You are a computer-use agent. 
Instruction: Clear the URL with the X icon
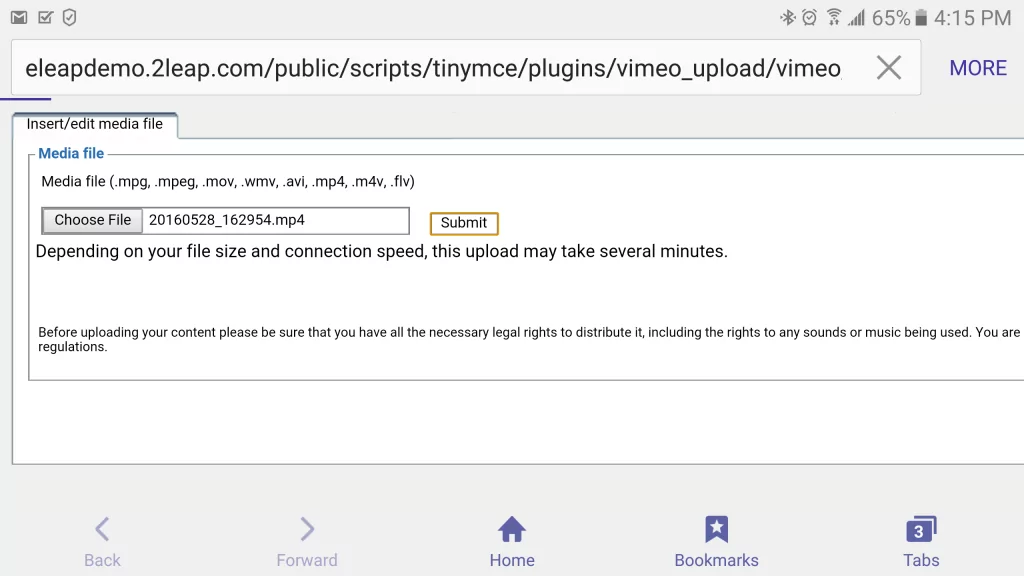(x=888, y=67)
